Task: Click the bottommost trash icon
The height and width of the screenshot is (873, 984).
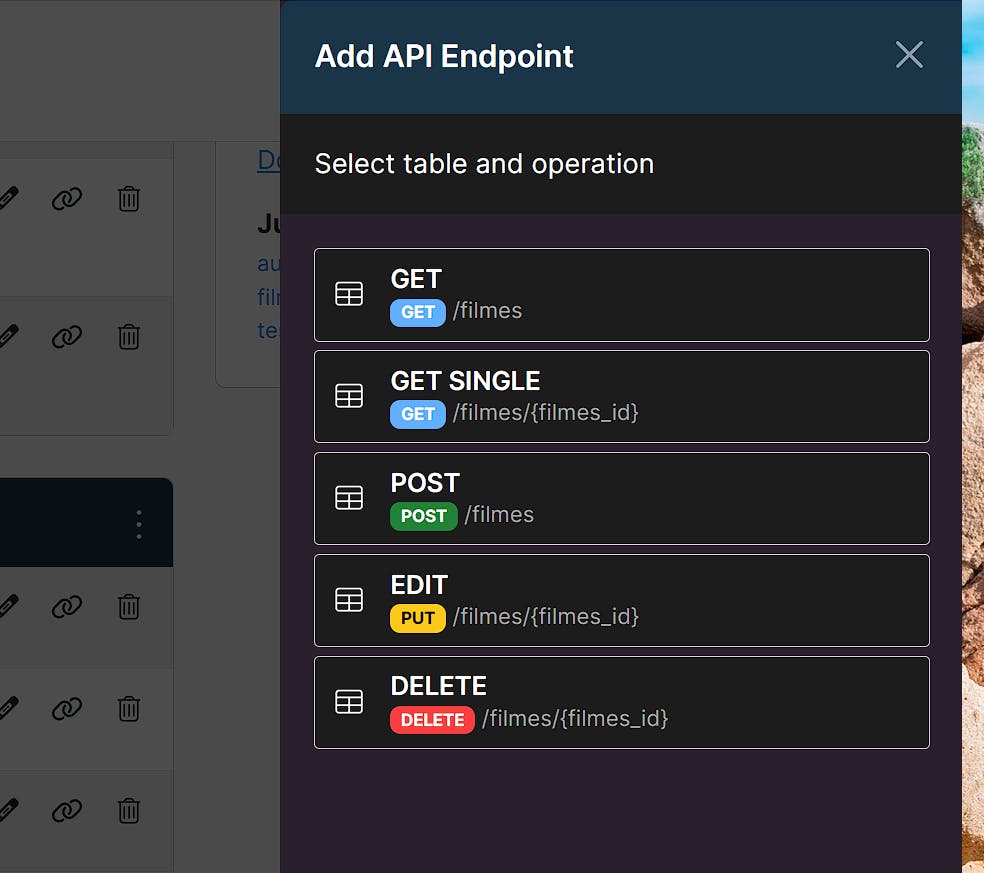Action: (x=129, y=810)
